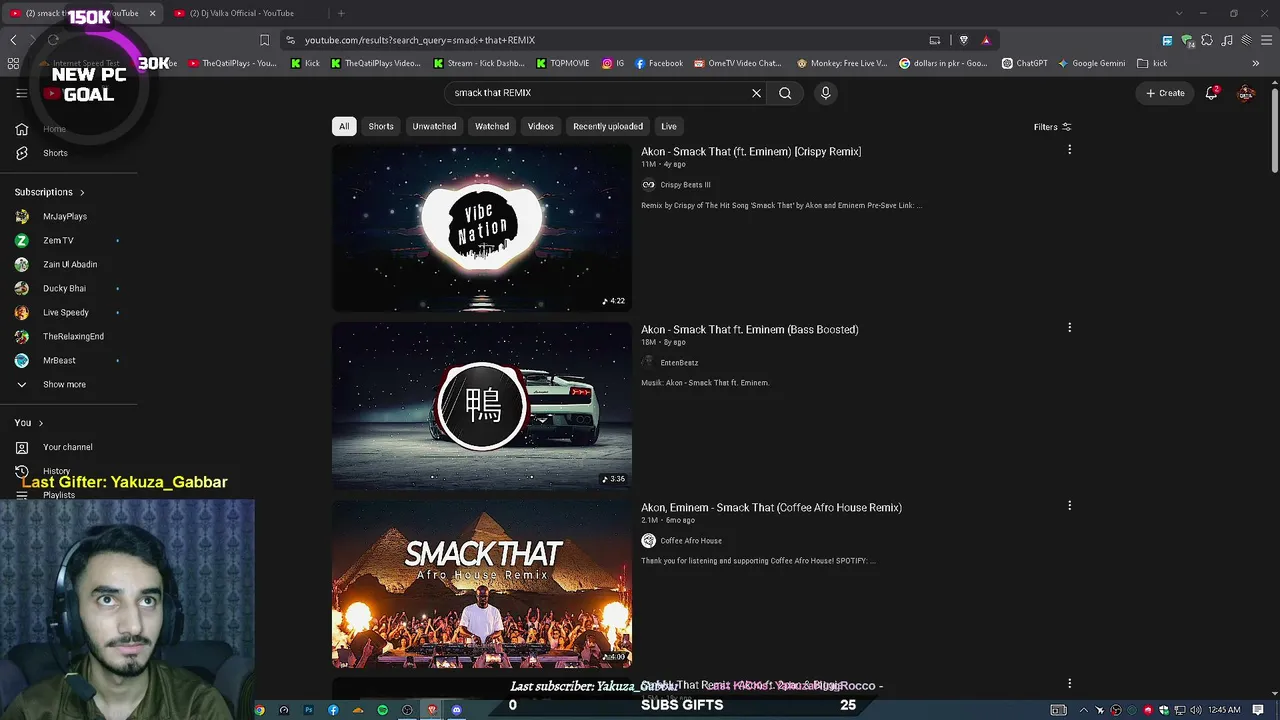Open MrBeast subscription

[x=59, y=360]
